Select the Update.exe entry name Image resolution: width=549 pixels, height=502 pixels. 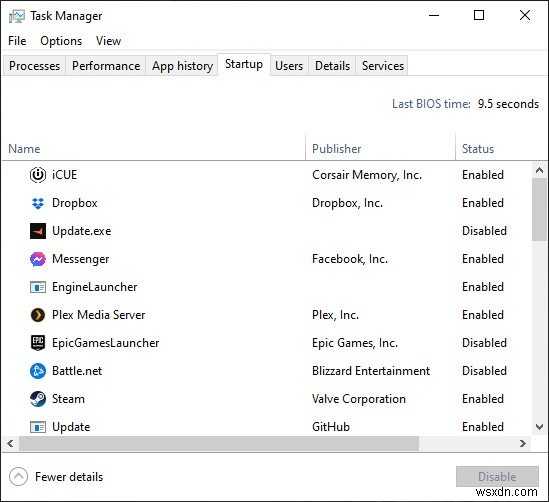82,231
